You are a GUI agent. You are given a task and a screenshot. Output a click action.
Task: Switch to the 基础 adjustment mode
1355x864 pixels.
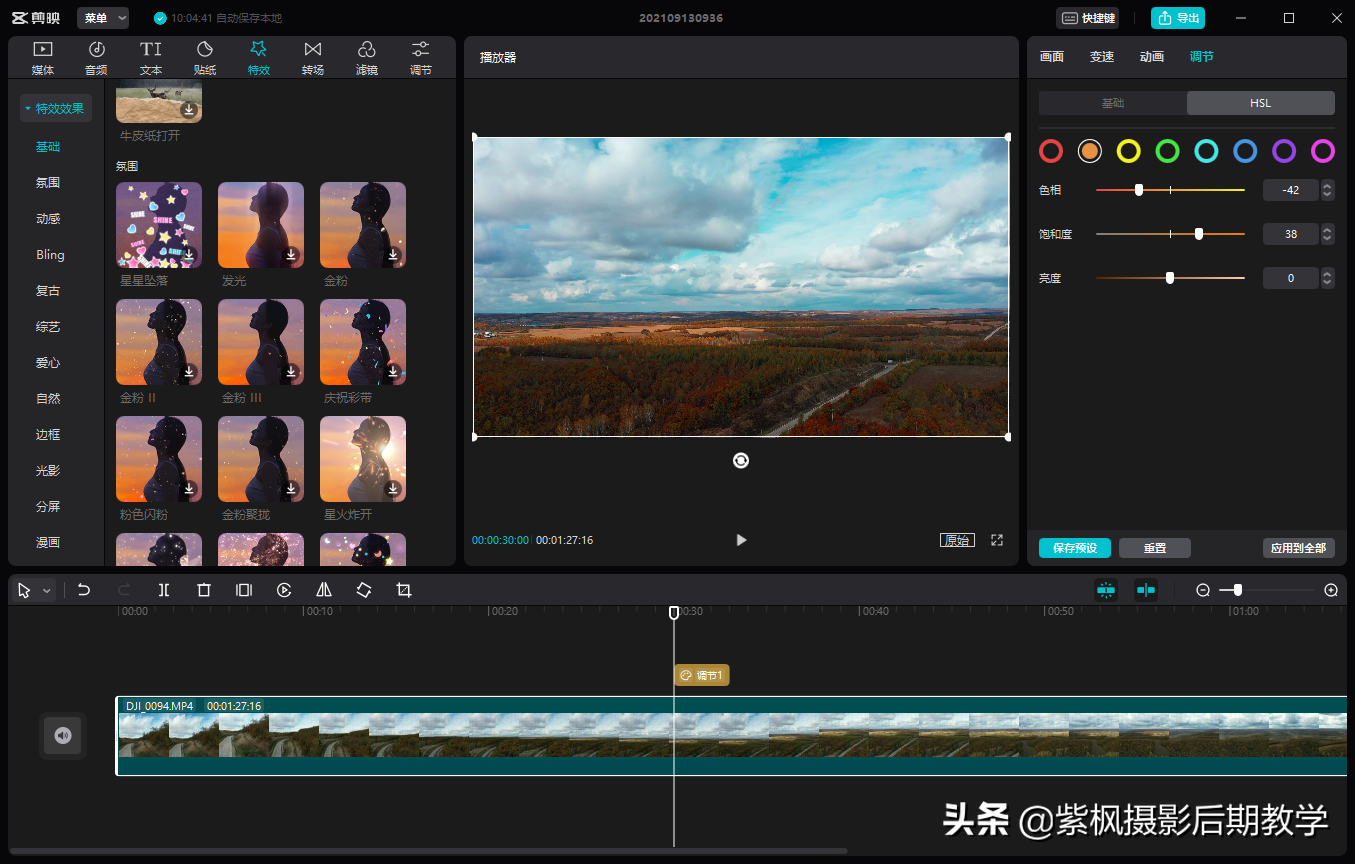[1112, 103]
